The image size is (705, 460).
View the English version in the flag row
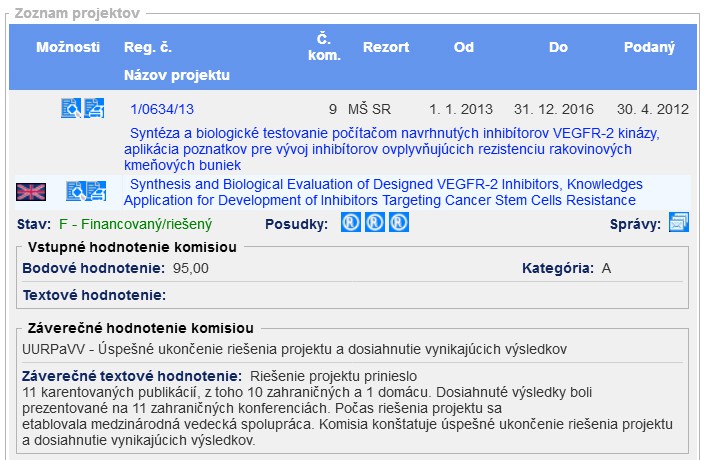76,191
